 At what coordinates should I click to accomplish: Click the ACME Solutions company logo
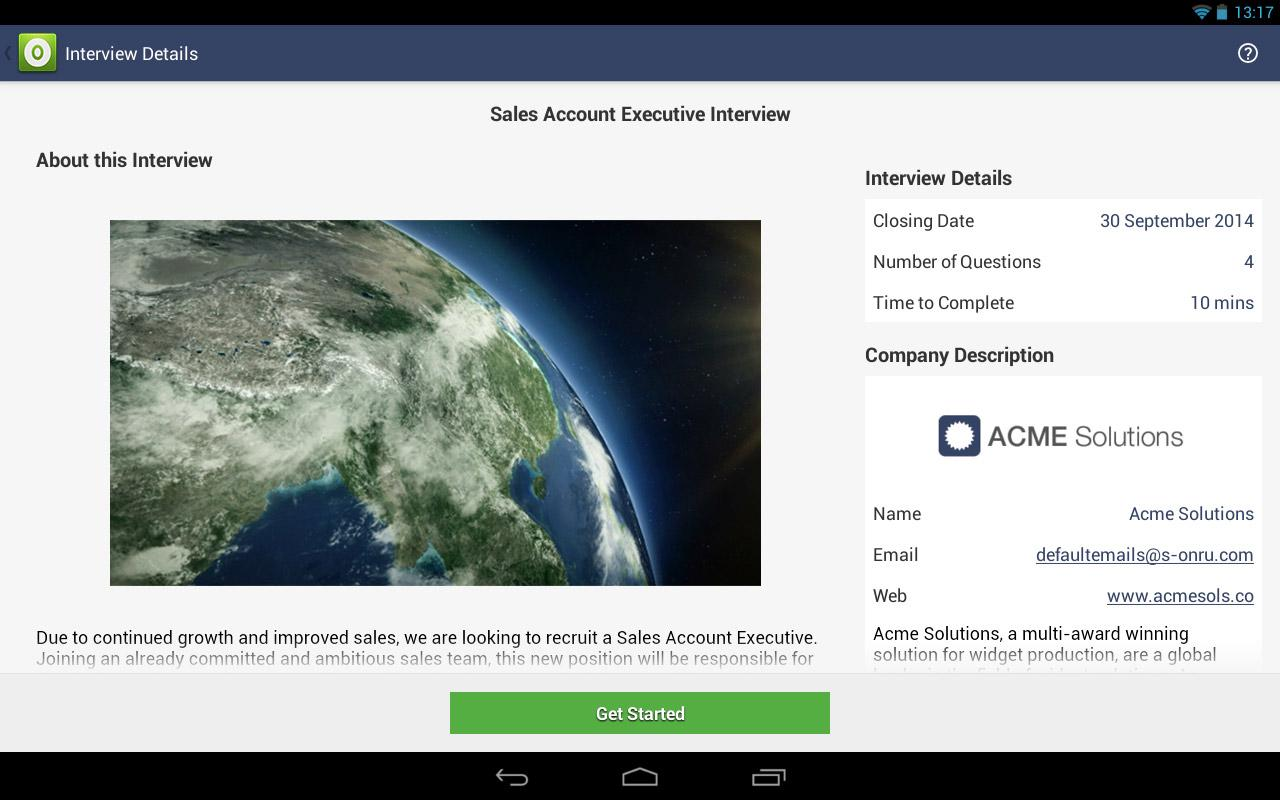[1061, 436]
